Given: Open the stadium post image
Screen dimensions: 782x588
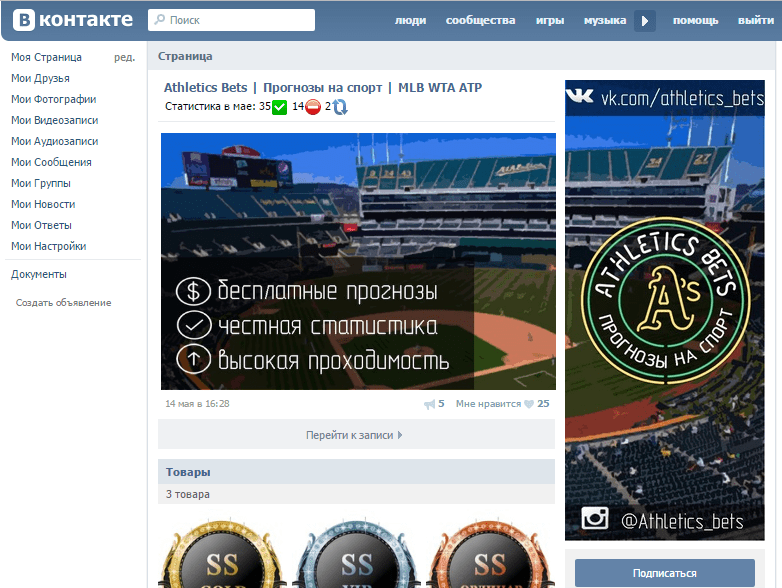Looking at the screenshot, I should pyautogui.click(x=358, y=261).
